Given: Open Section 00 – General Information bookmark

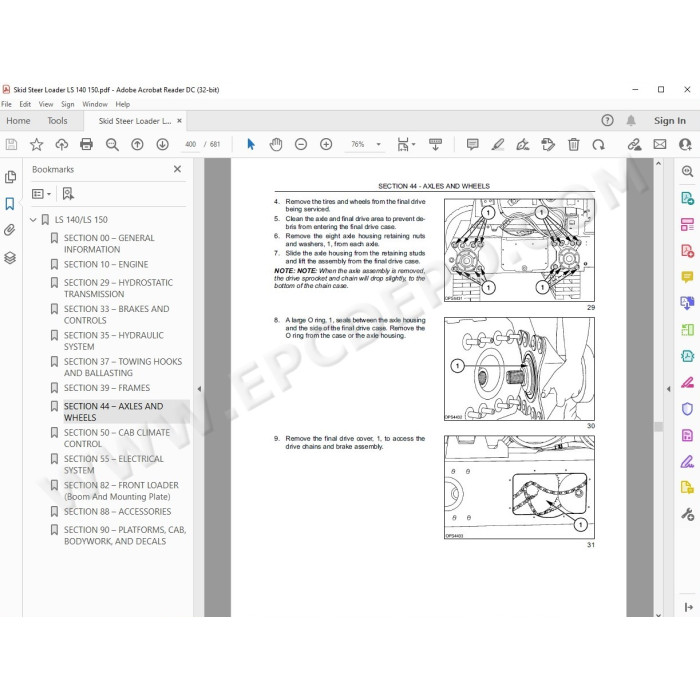Looking at the screenshot, I should (109, 243).
